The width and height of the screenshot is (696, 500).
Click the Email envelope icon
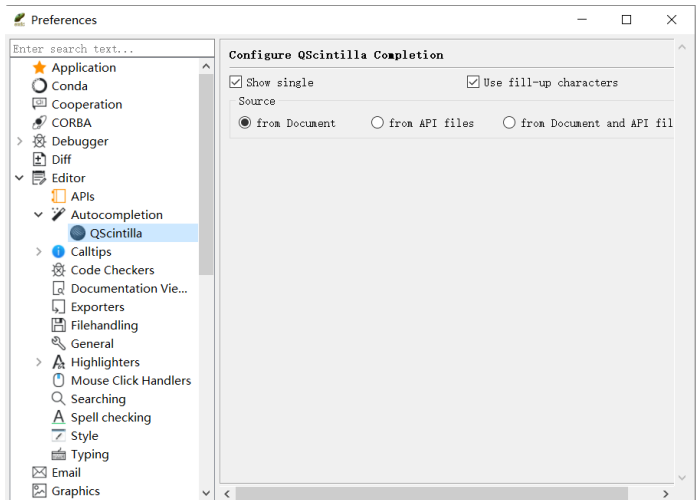tap(39, 472)
